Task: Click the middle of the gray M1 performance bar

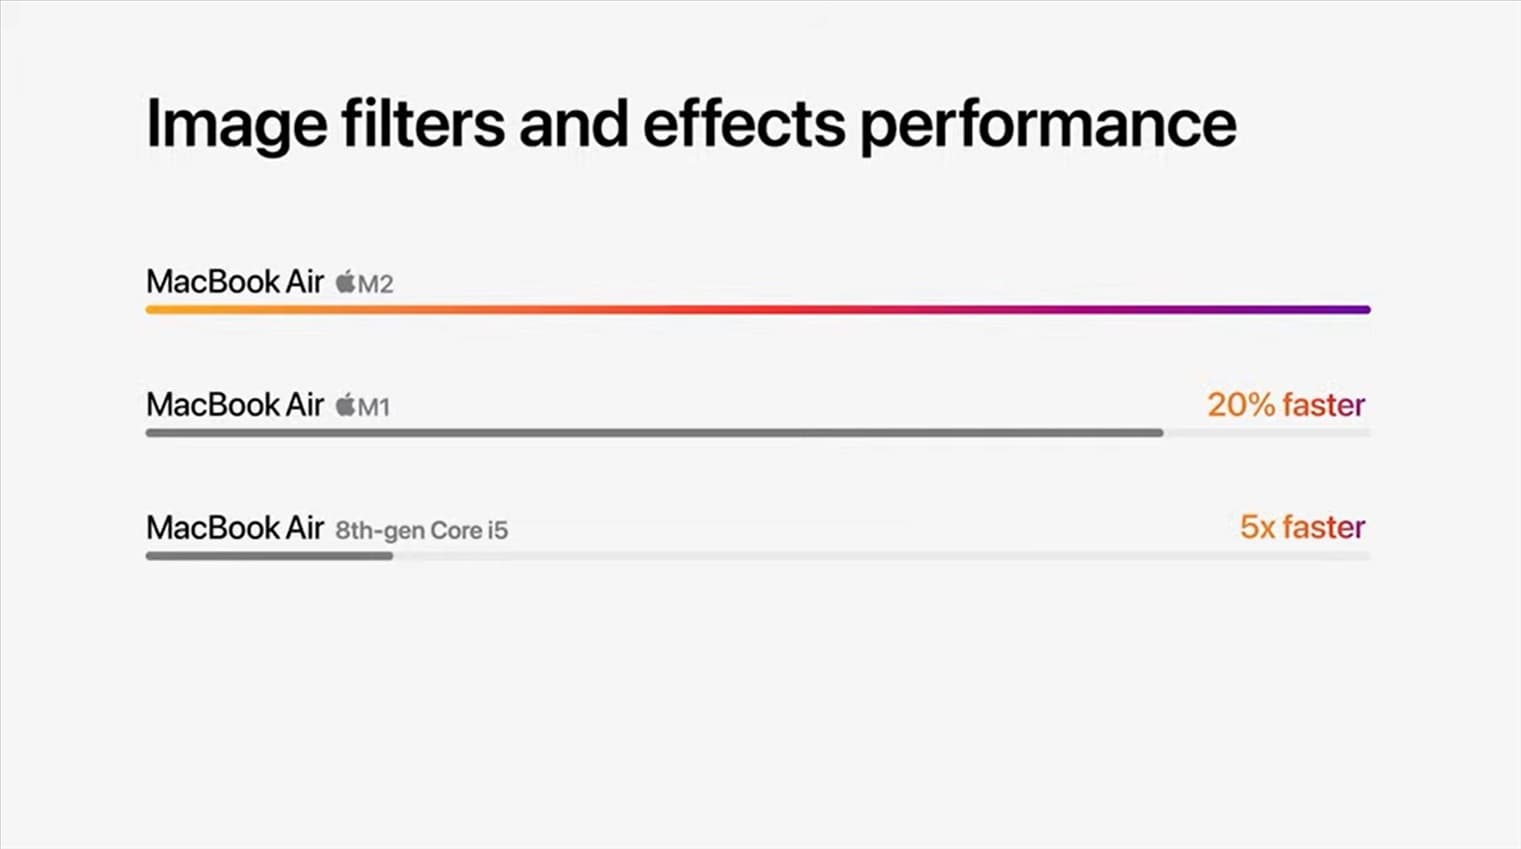Action: 654,433
